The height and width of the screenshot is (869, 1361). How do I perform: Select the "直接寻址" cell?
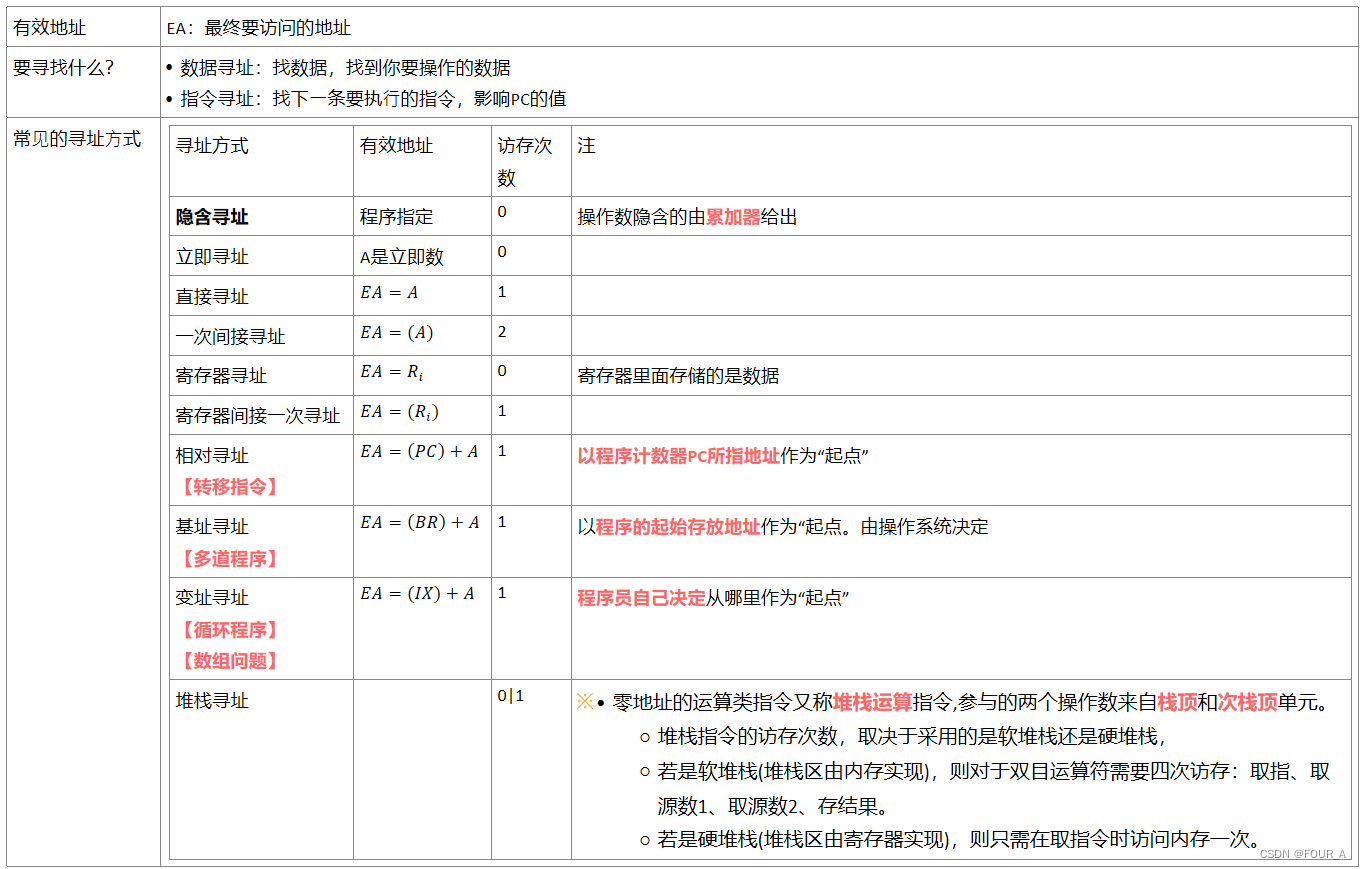(212, 297)
